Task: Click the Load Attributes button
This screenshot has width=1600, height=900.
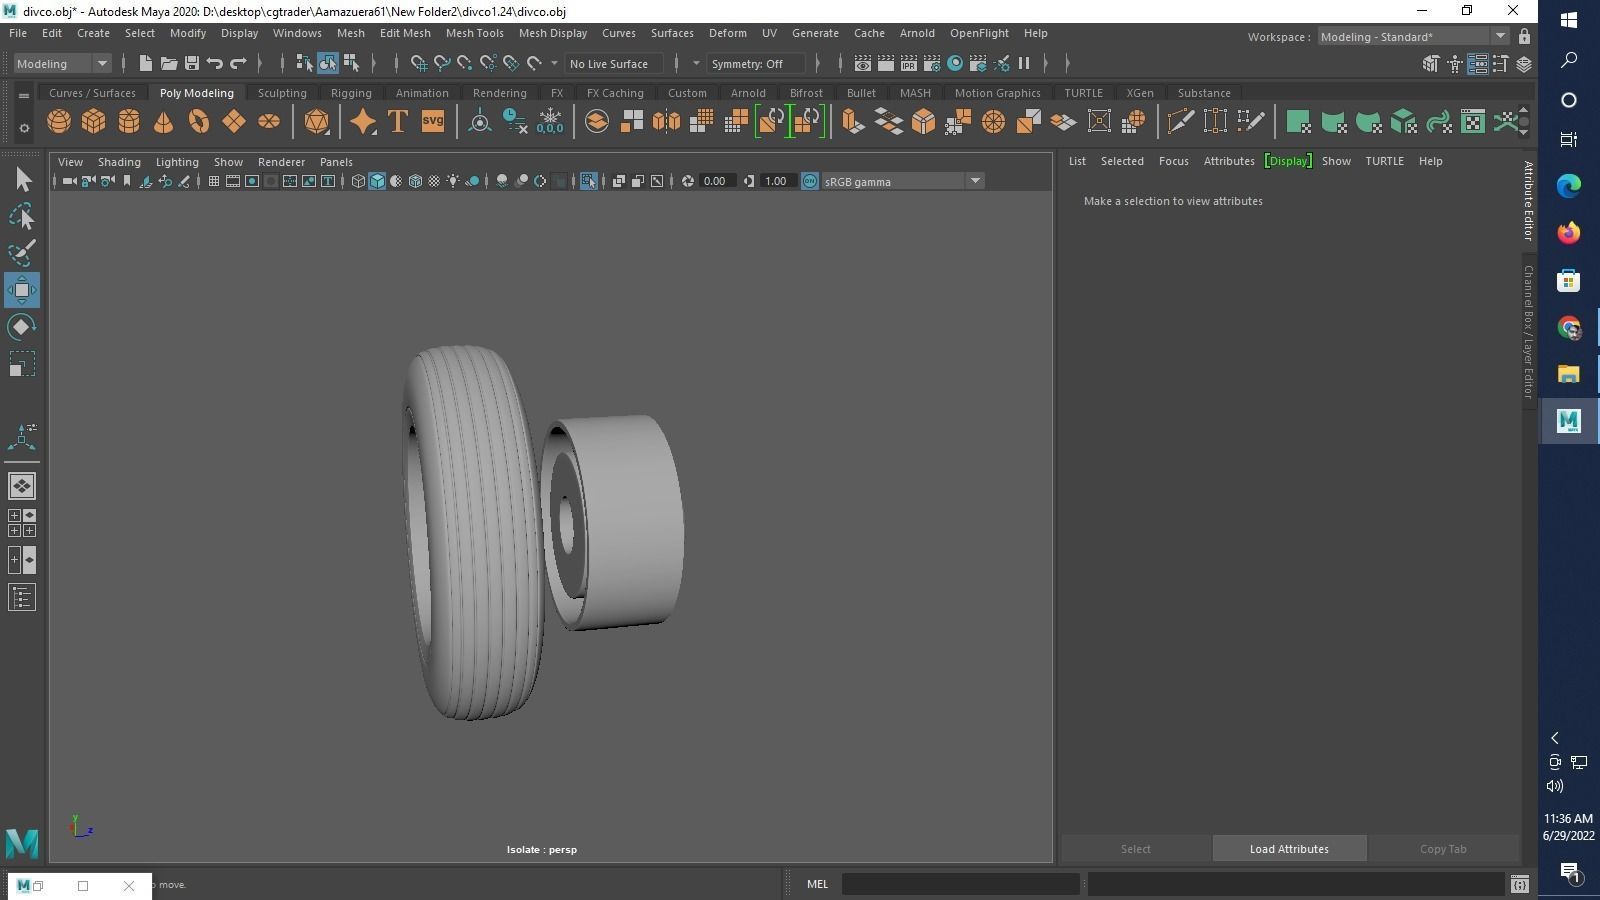Action: (x=1289, y=849)
